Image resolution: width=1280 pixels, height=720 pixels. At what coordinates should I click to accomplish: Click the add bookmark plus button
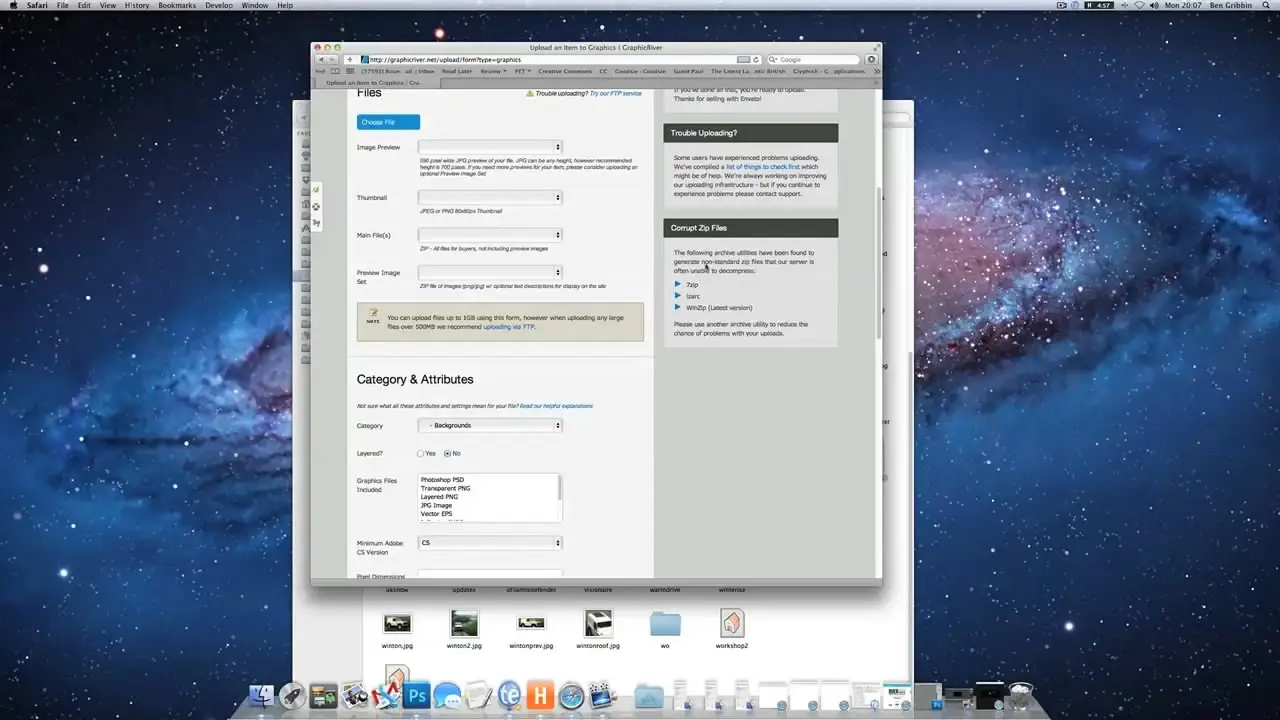click(350, 60)
